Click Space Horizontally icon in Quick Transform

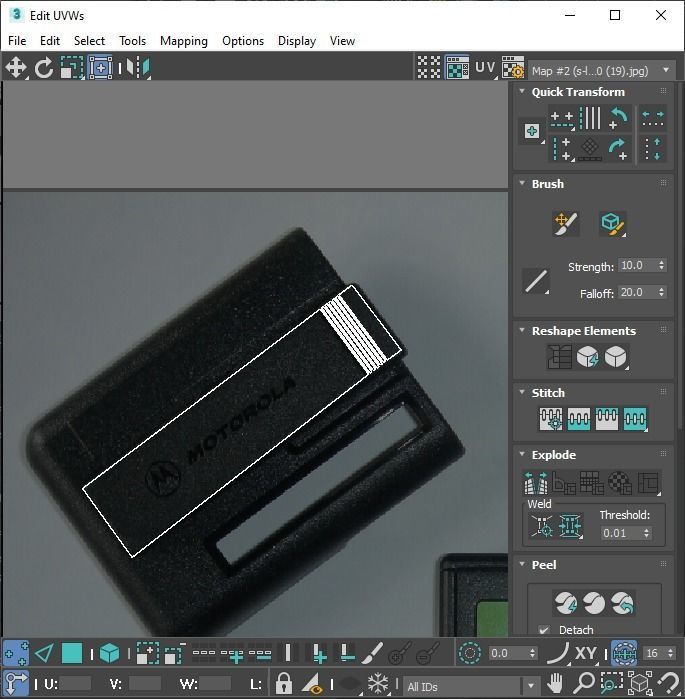(652, 119)
